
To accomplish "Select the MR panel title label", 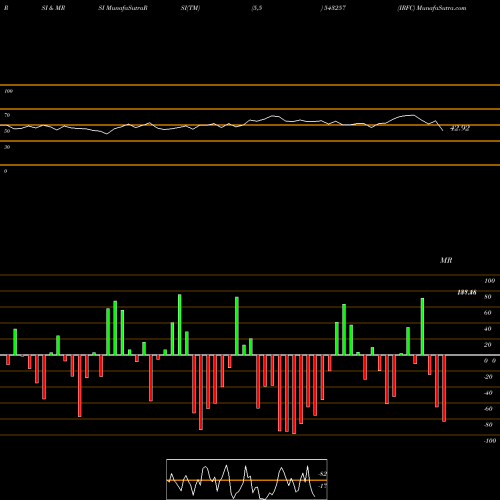I will (446, 260).
